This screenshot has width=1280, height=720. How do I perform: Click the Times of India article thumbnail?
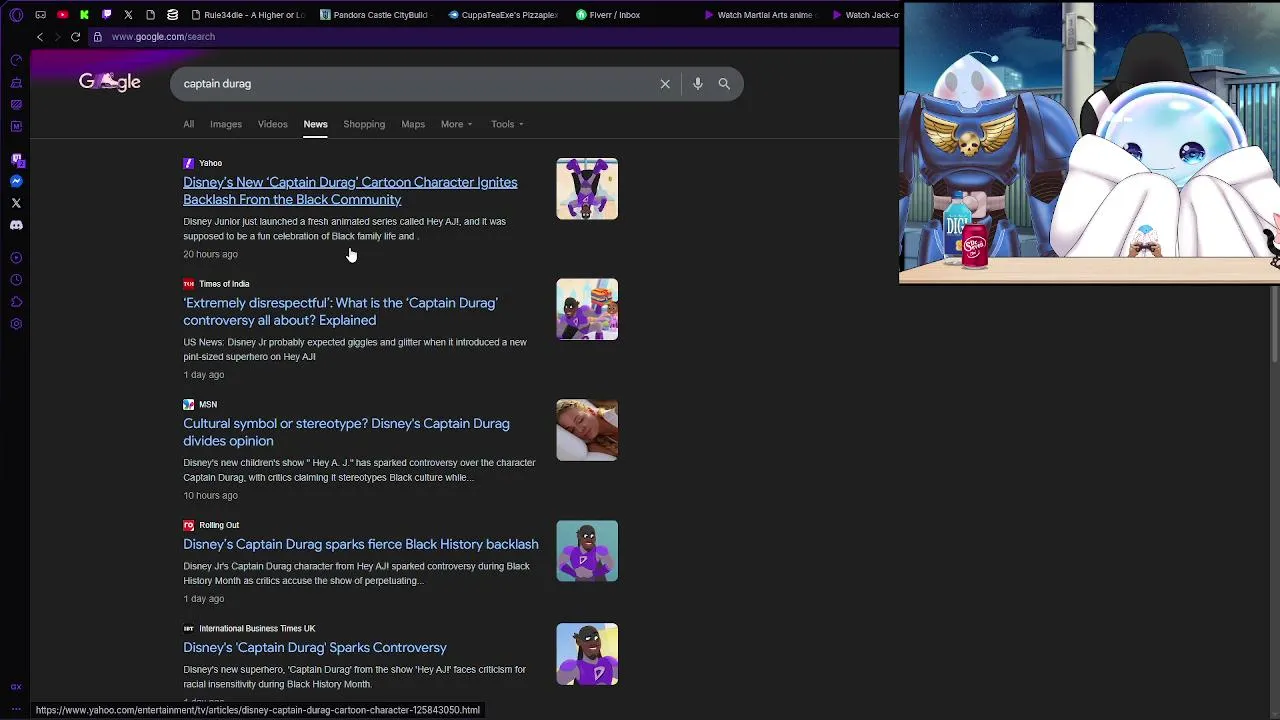click(x=587, y=309)
